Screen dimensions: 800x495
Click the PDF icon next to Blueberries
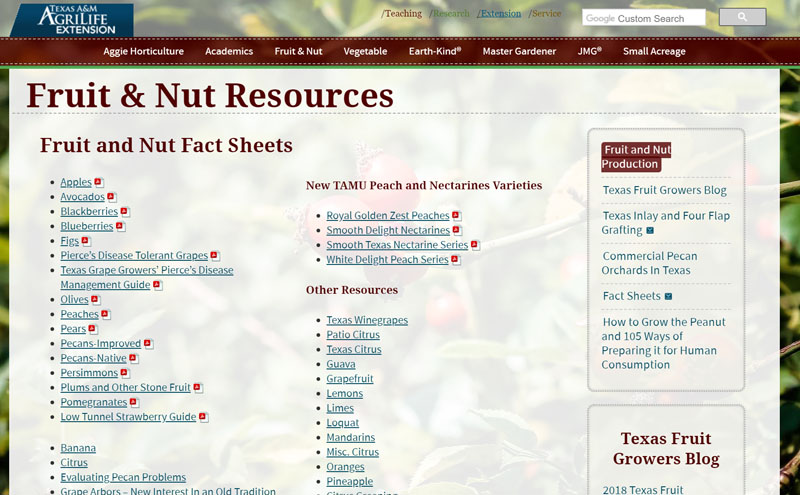(120, 226)
